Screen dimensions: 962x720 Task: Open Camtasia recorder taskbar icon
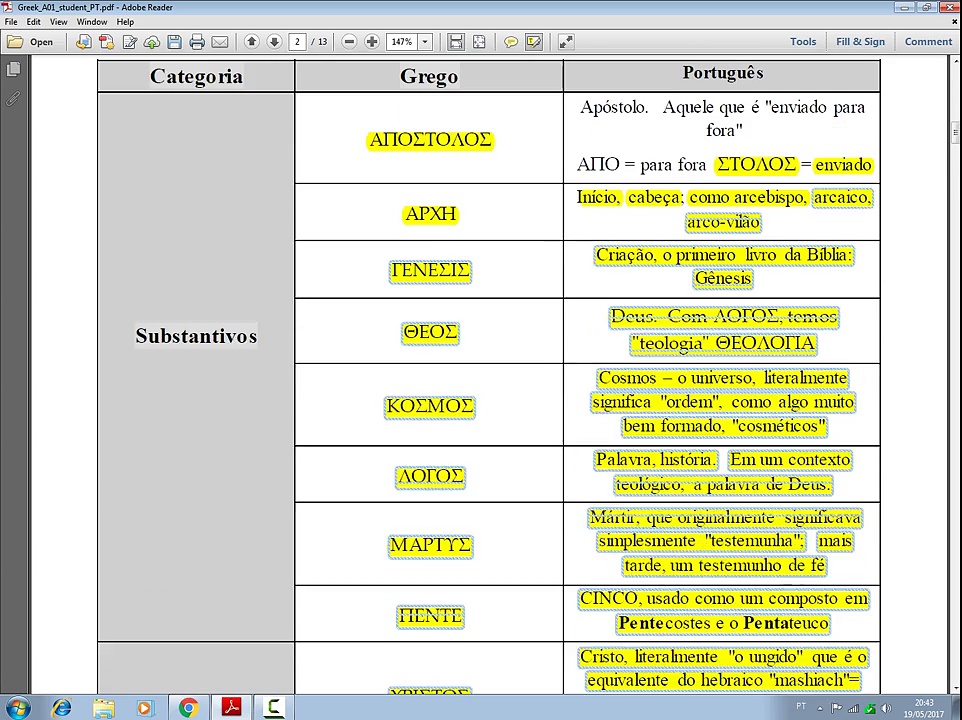click(273, 707)
